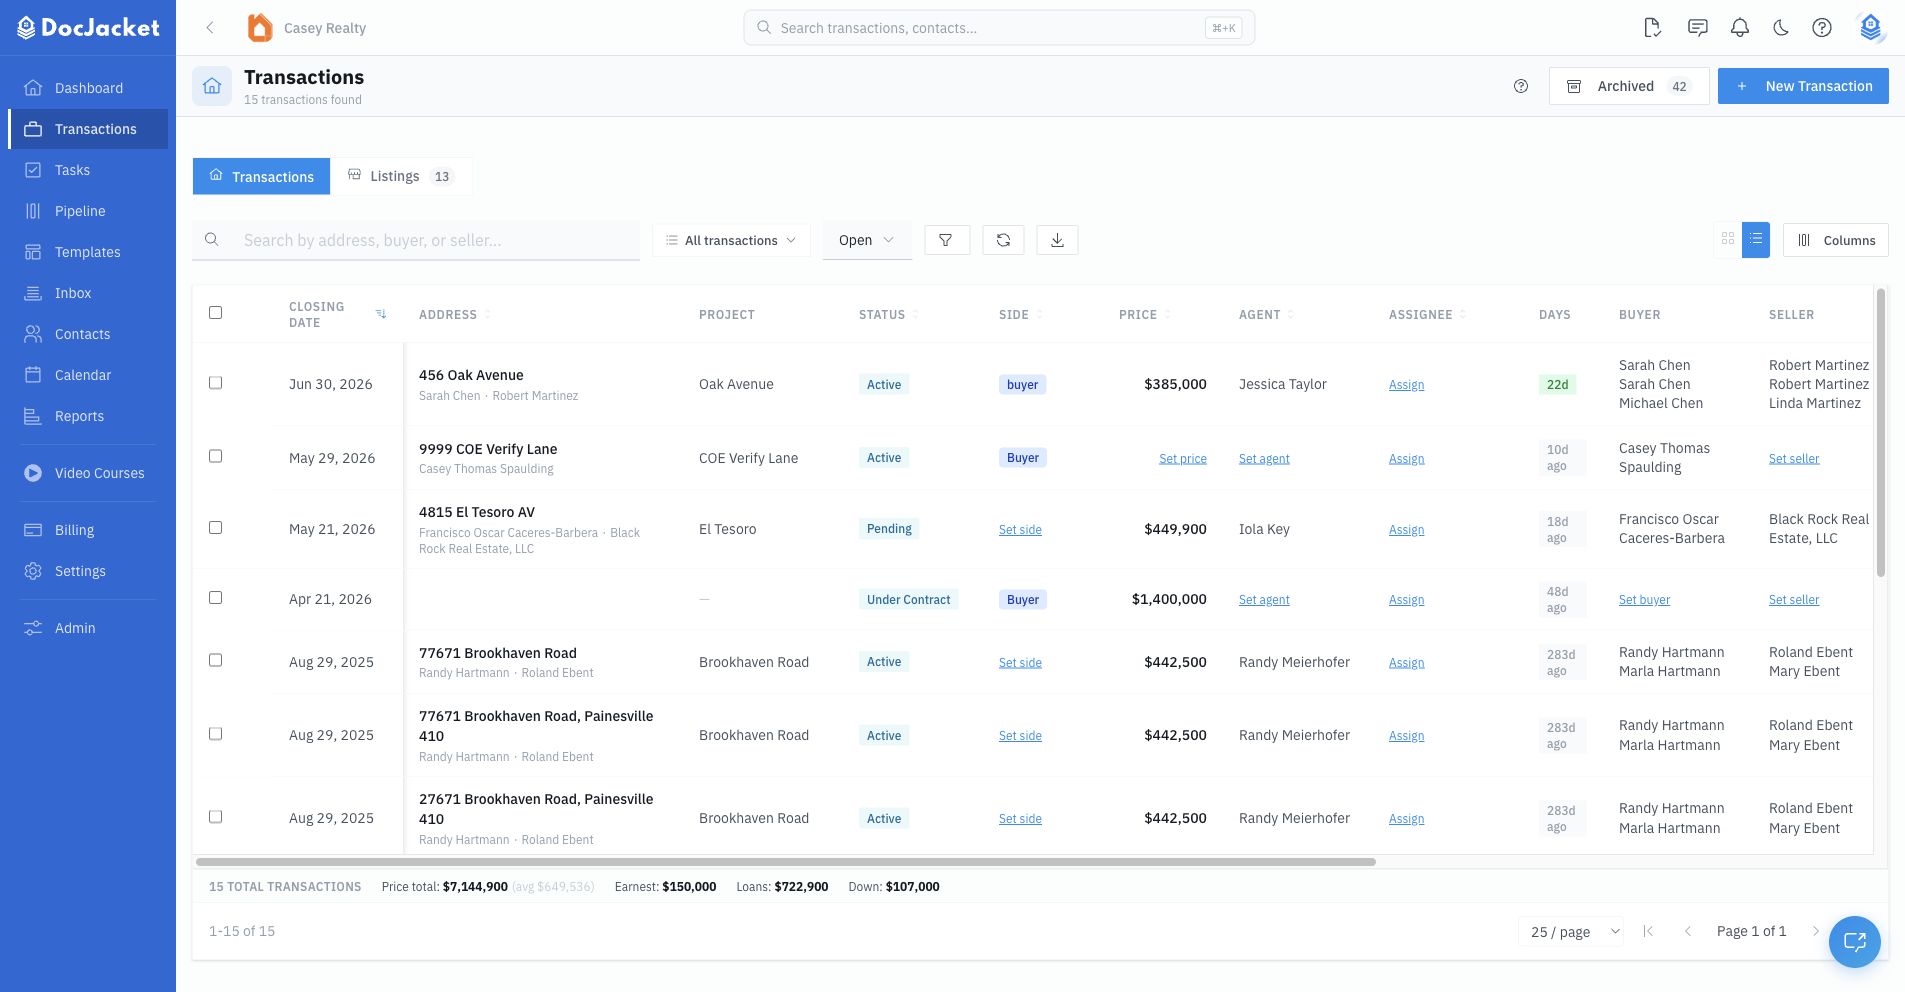Open the Templates section
The width and height of the screenshot is (1905, 992).
click(x=88, y=252)
